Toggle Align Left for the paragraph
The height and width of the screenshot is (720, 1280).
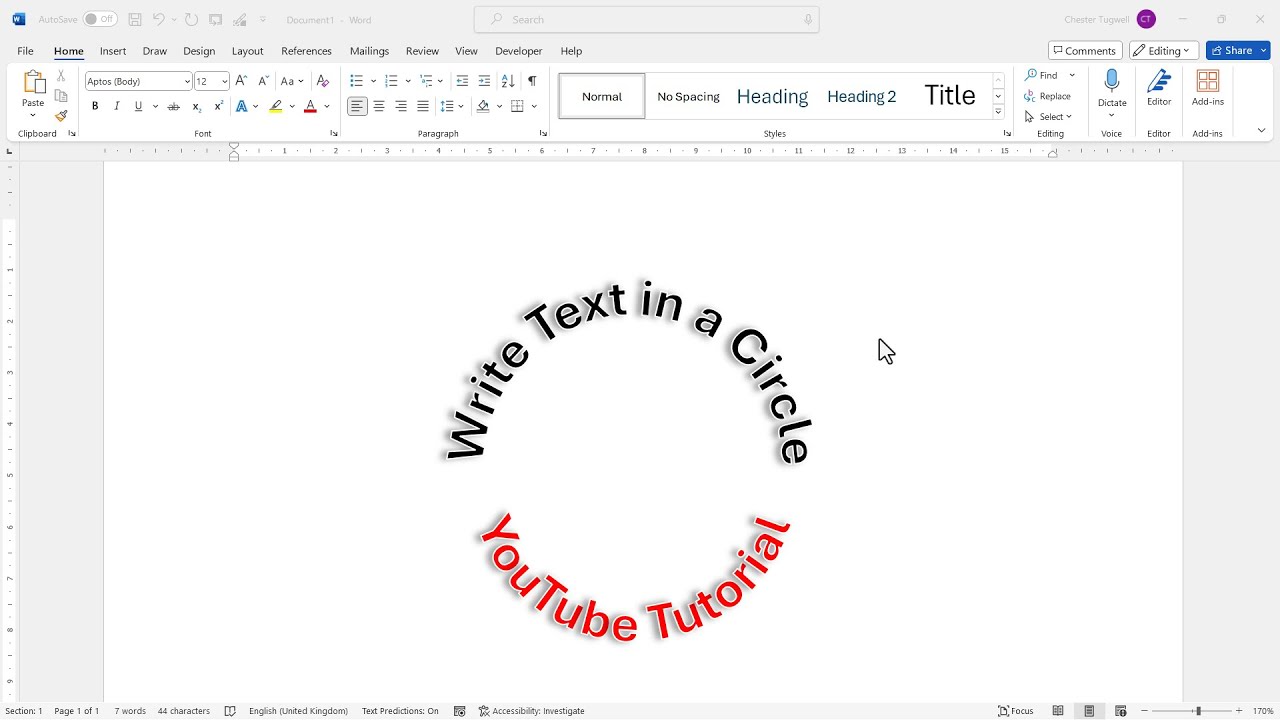click(357, 106)
